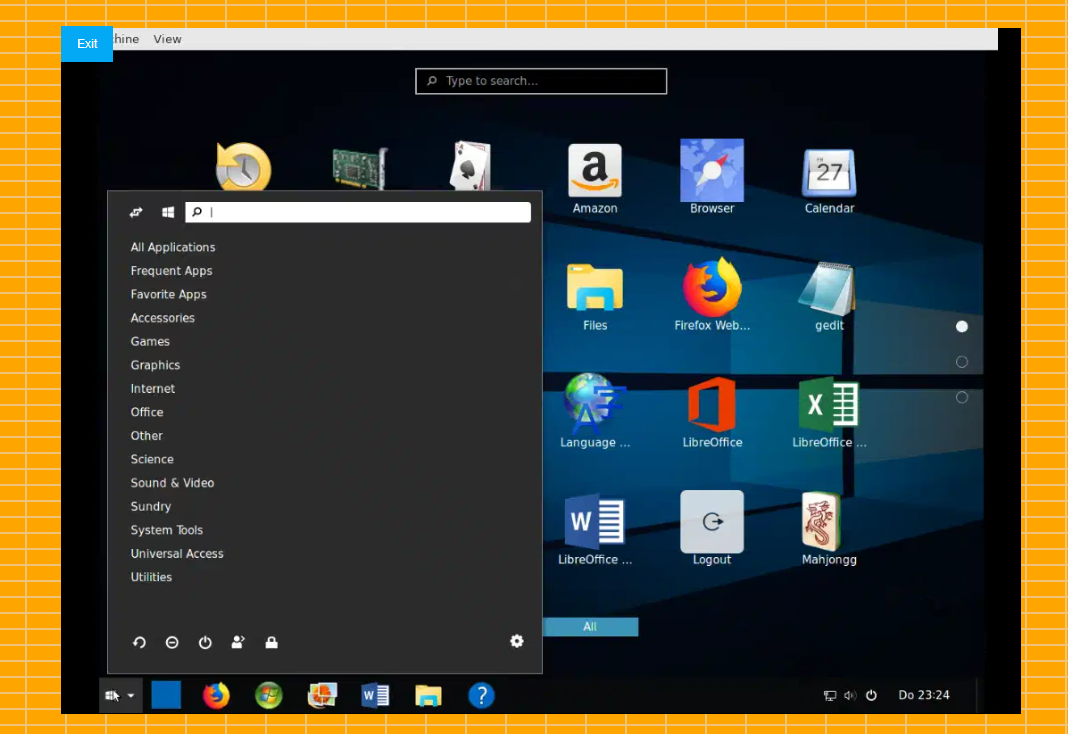This screenshot has height=734, width=1068.
Task: Show Frequent Apps in the menu
Action: pyautogui.click(x=172, y=271)
